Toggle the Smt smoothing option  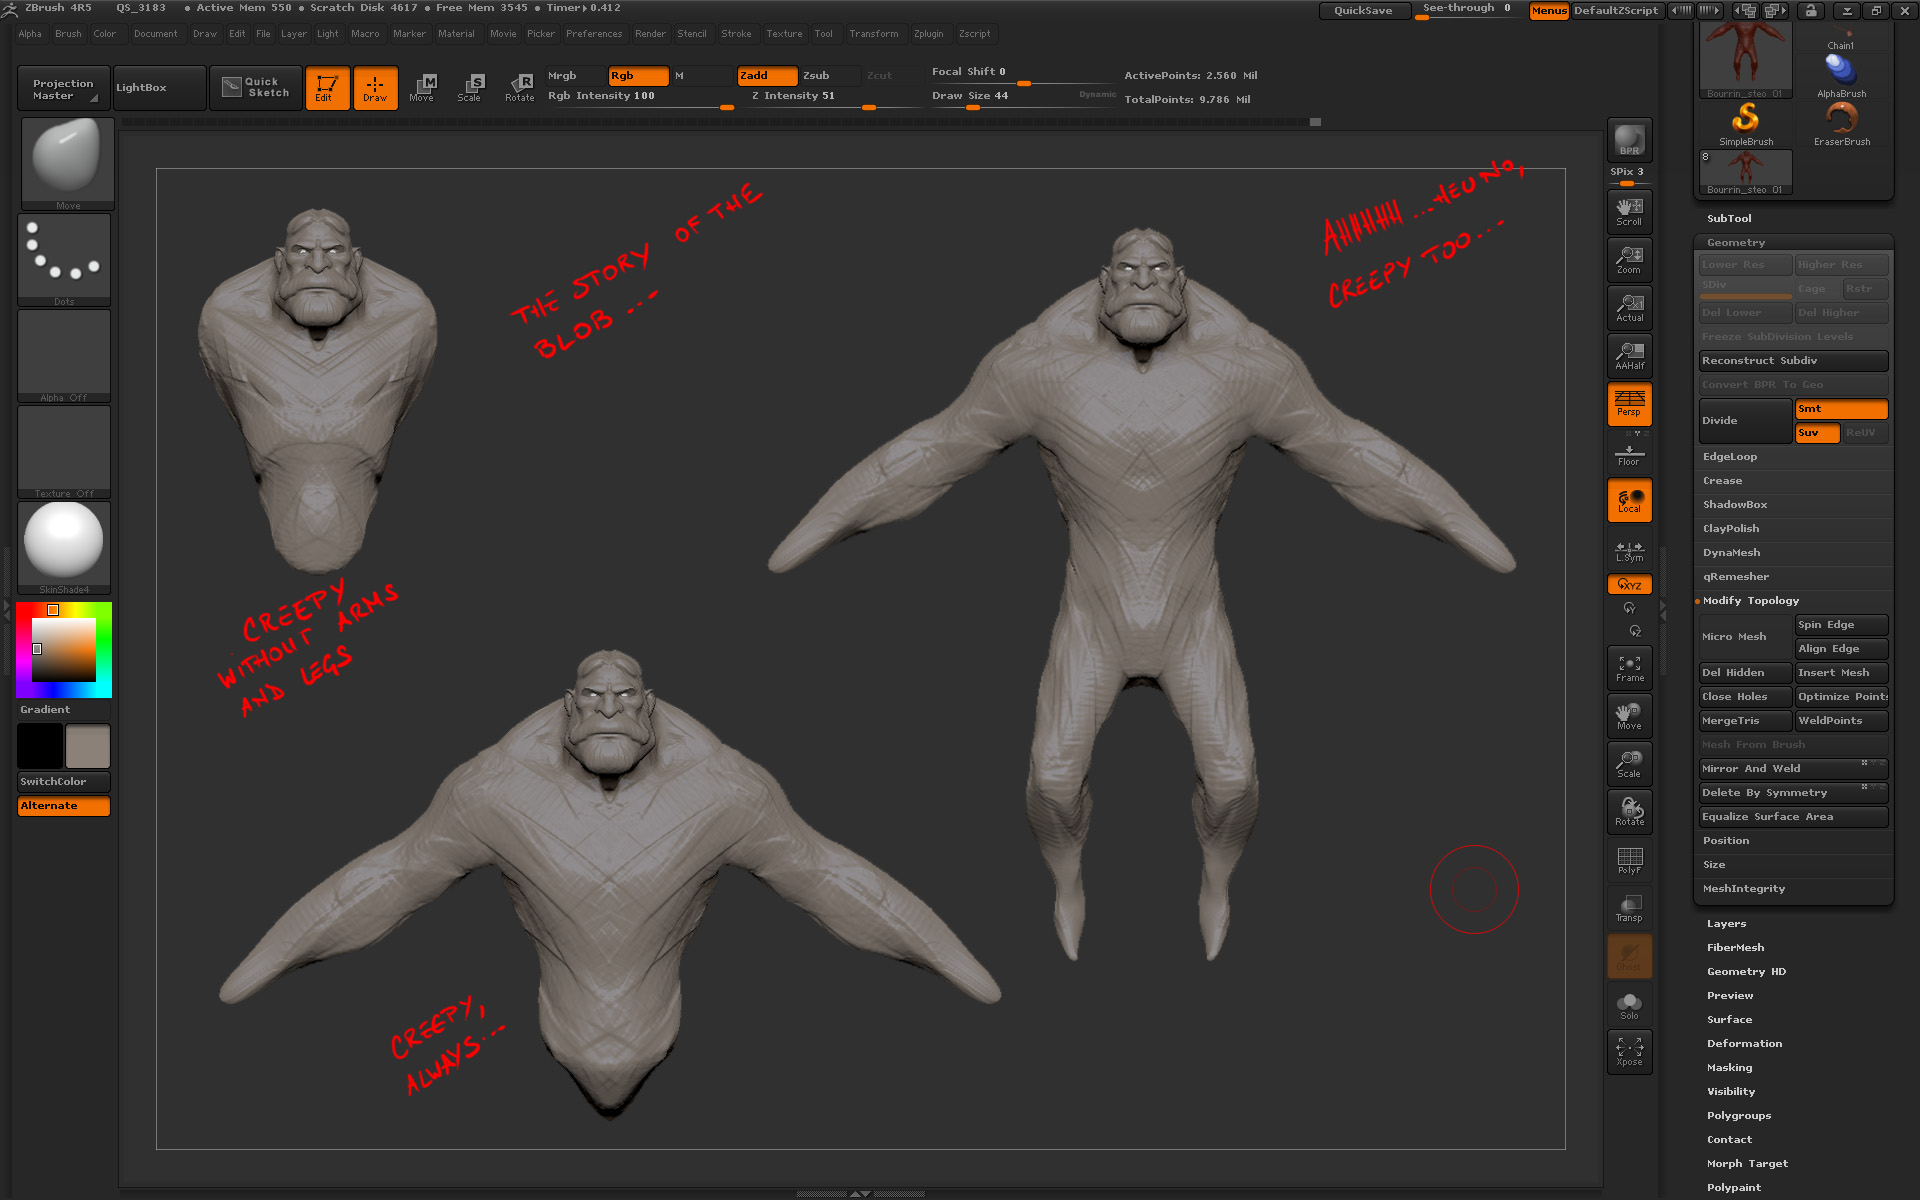(1841, 409)
